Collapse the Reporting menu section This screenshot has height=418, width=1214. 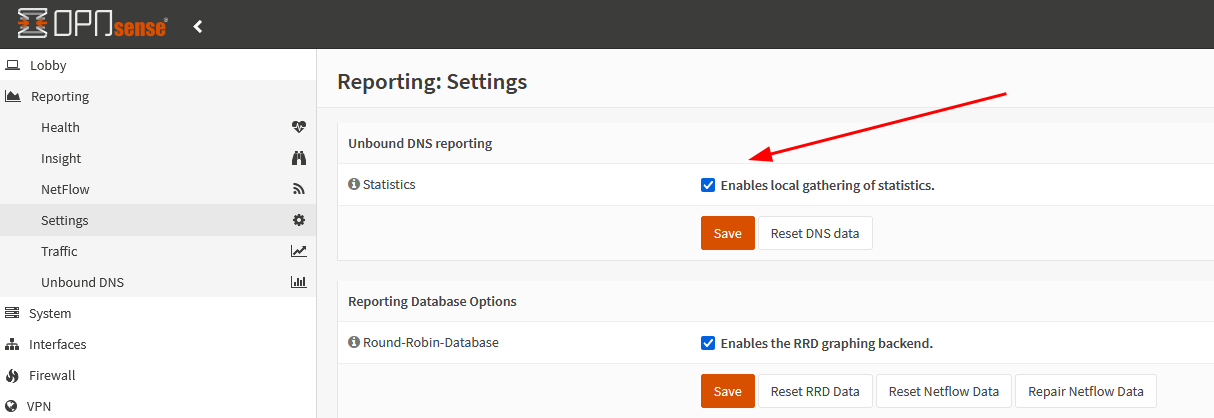pos(59,97)
